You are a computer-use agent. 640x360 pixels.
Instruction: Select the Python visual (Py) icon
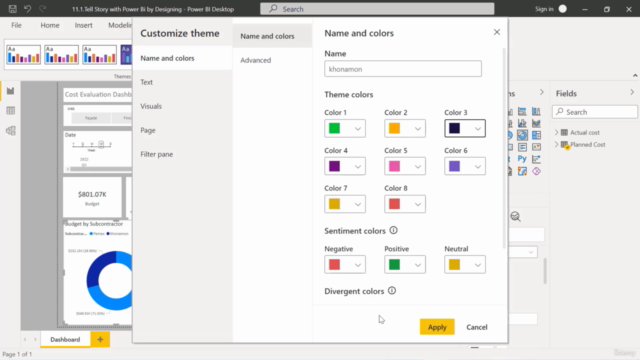pos(522,159)
